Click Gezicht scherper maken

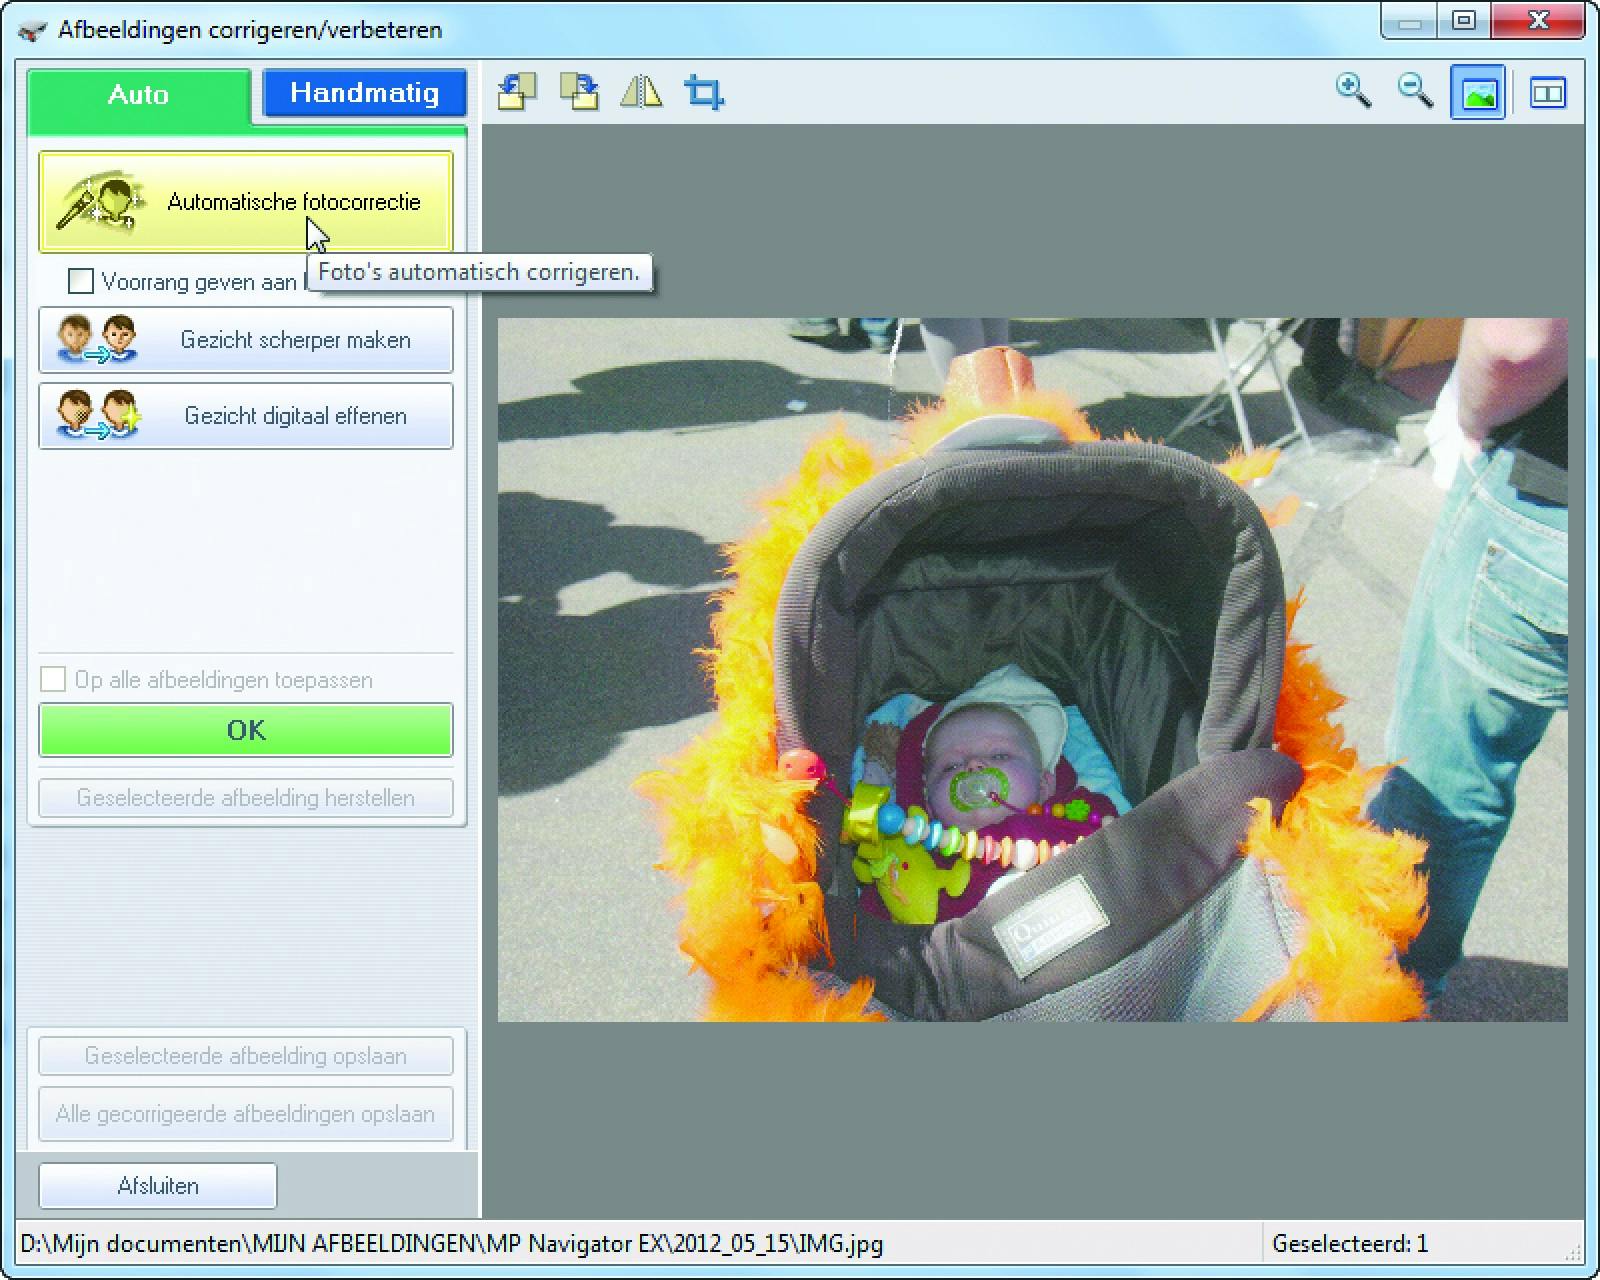246,340
